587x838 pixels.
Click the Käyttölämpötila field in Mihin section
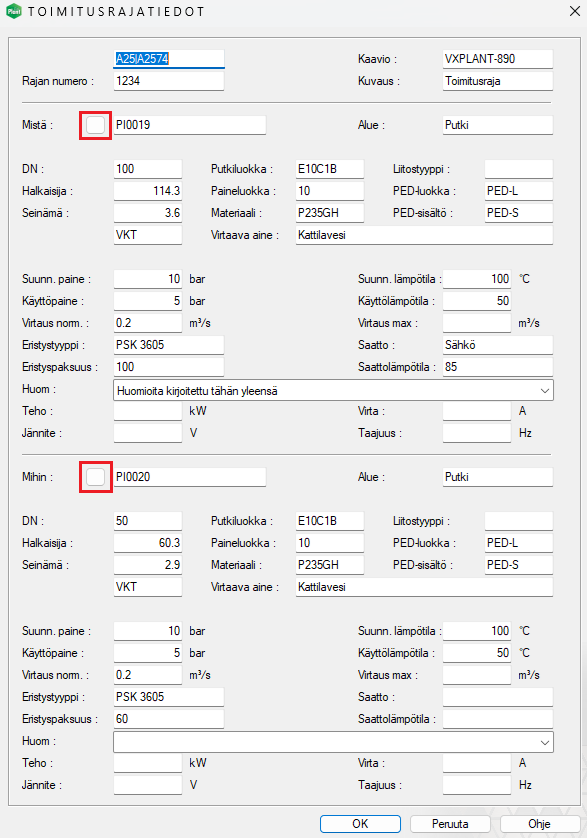[x=477, y=653]
